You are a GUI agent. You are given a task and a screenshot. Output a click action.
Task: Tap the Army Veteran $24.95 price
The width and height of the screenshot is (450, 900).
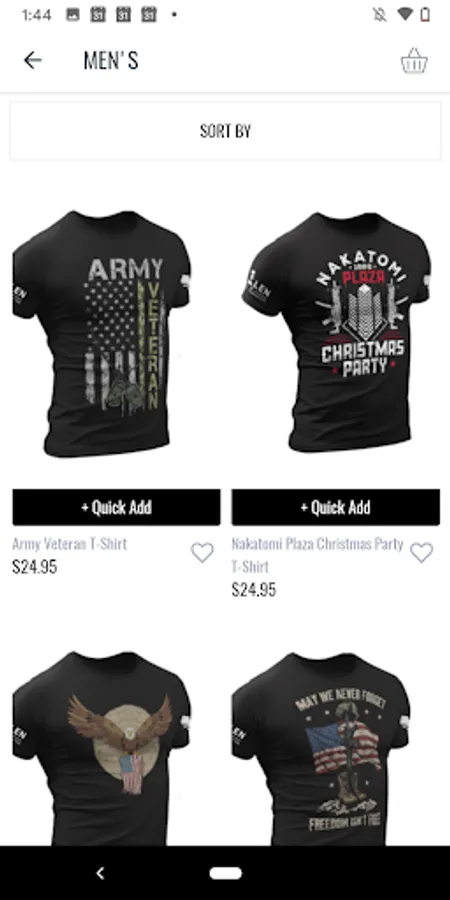(x=34, y=567)
